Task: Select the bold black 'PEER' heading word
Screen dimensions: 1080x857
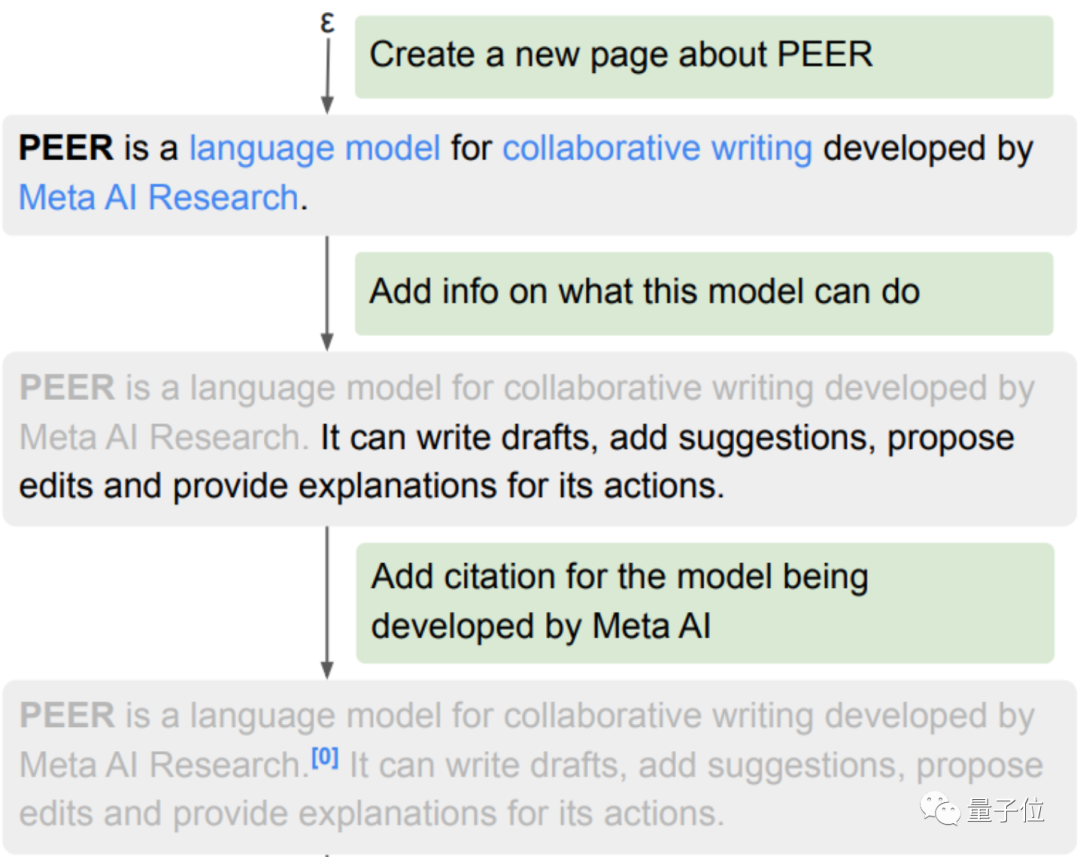Action: (x=65, y=148)
